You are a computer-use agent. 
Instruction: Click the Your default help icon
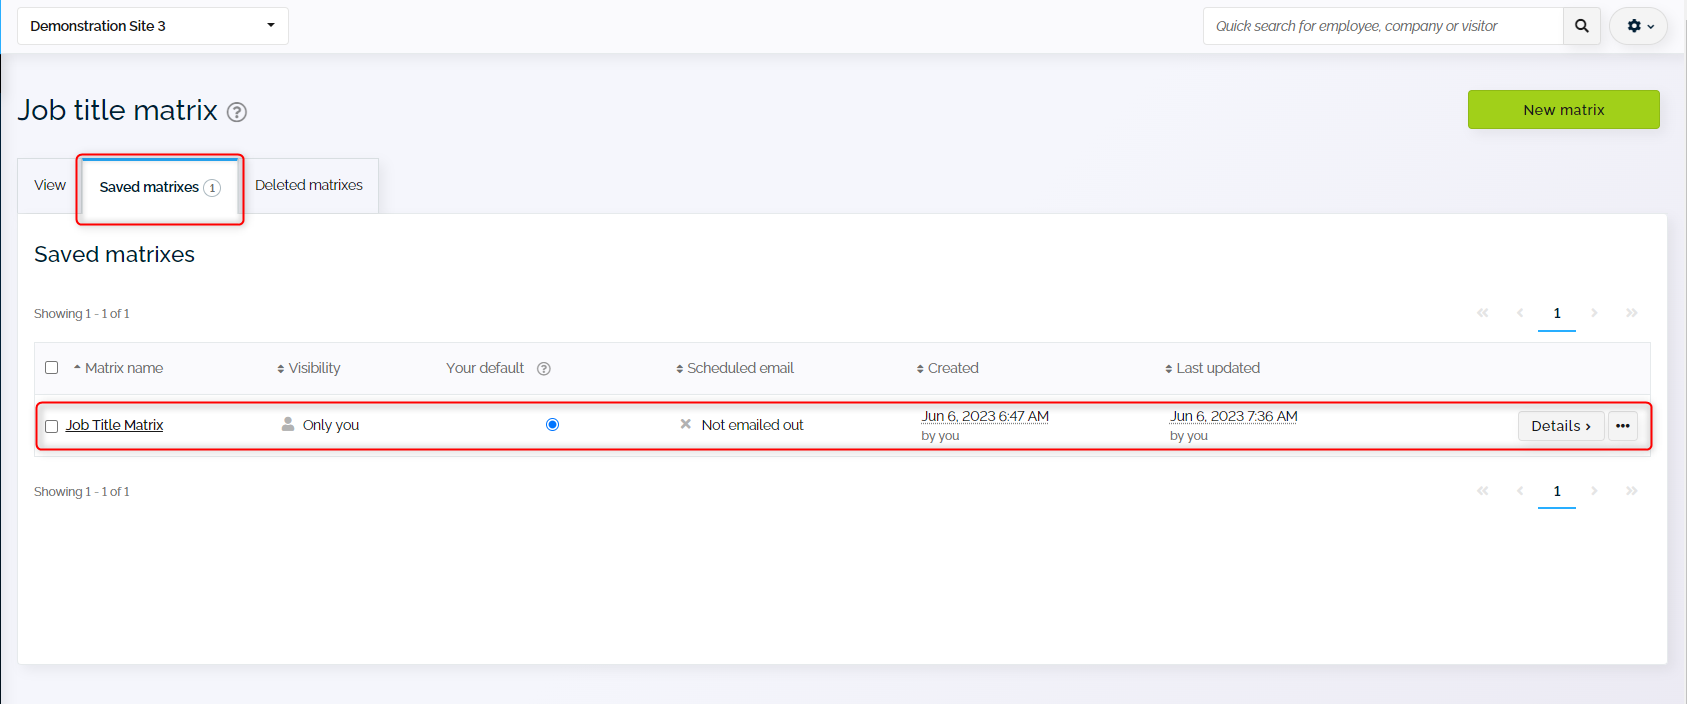point(544,369)
